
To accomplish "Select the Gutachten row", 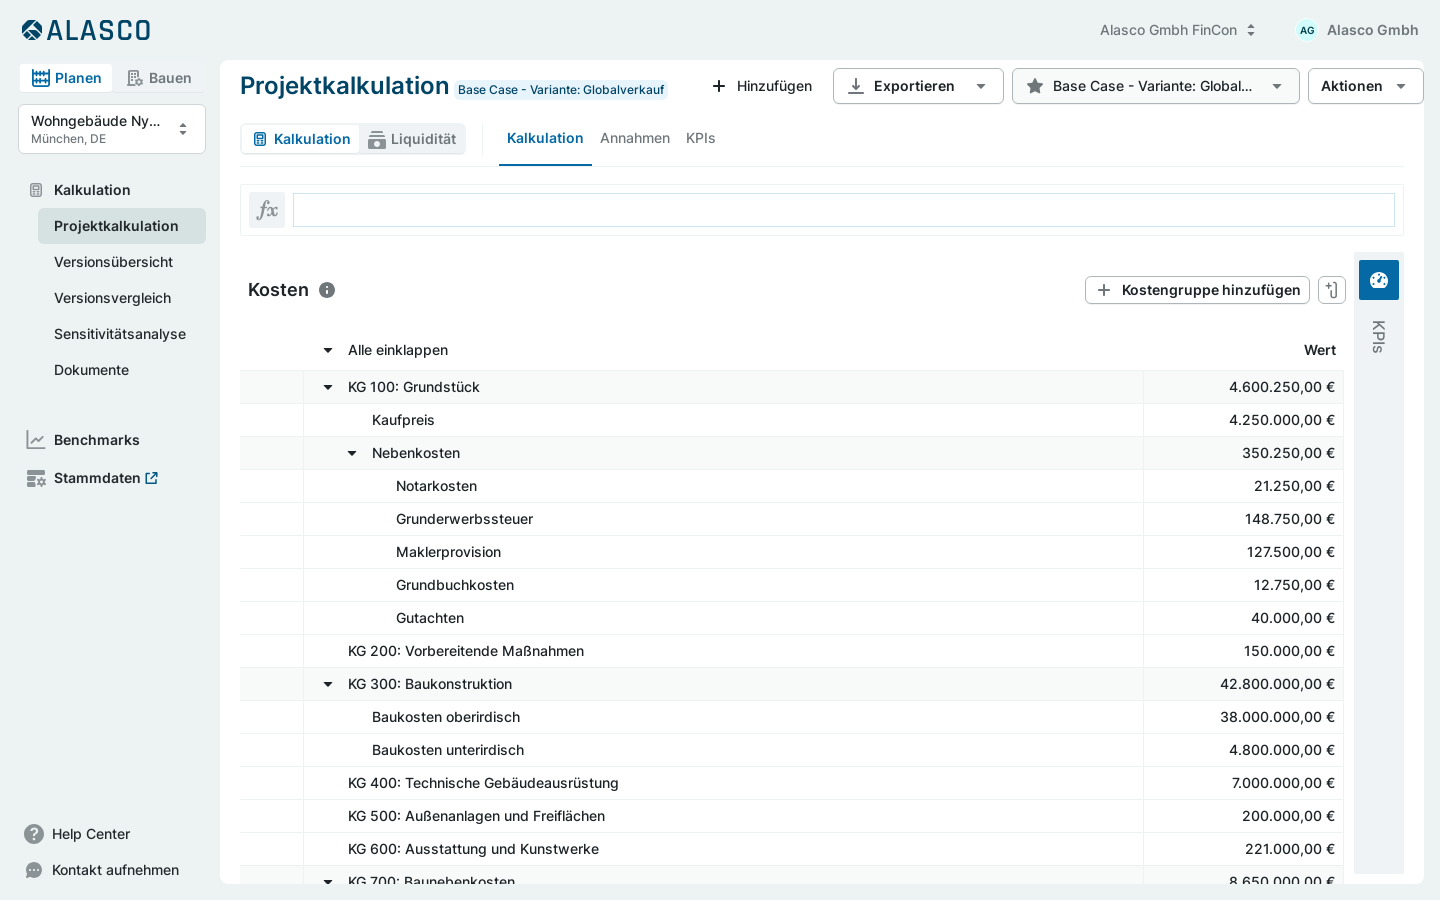I will coord(792,618).
